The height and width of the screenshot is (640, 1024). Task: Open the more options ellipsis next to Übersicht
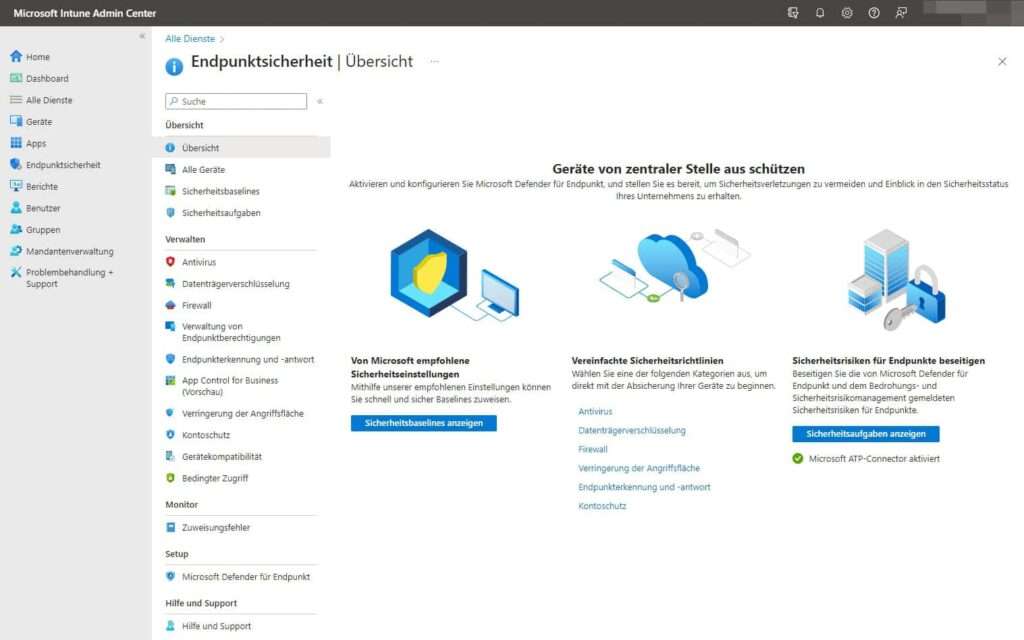point(434,61)
